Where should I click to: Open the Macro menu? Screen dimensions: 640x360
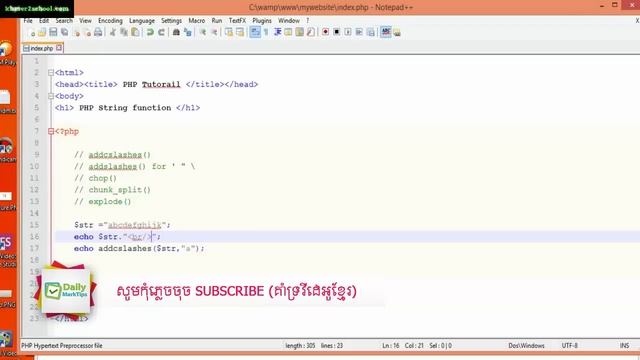point(197,20)
